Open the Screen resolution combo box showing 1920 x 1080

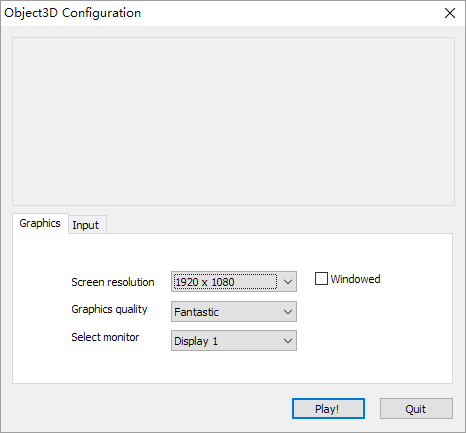click(x=234, y=282)
